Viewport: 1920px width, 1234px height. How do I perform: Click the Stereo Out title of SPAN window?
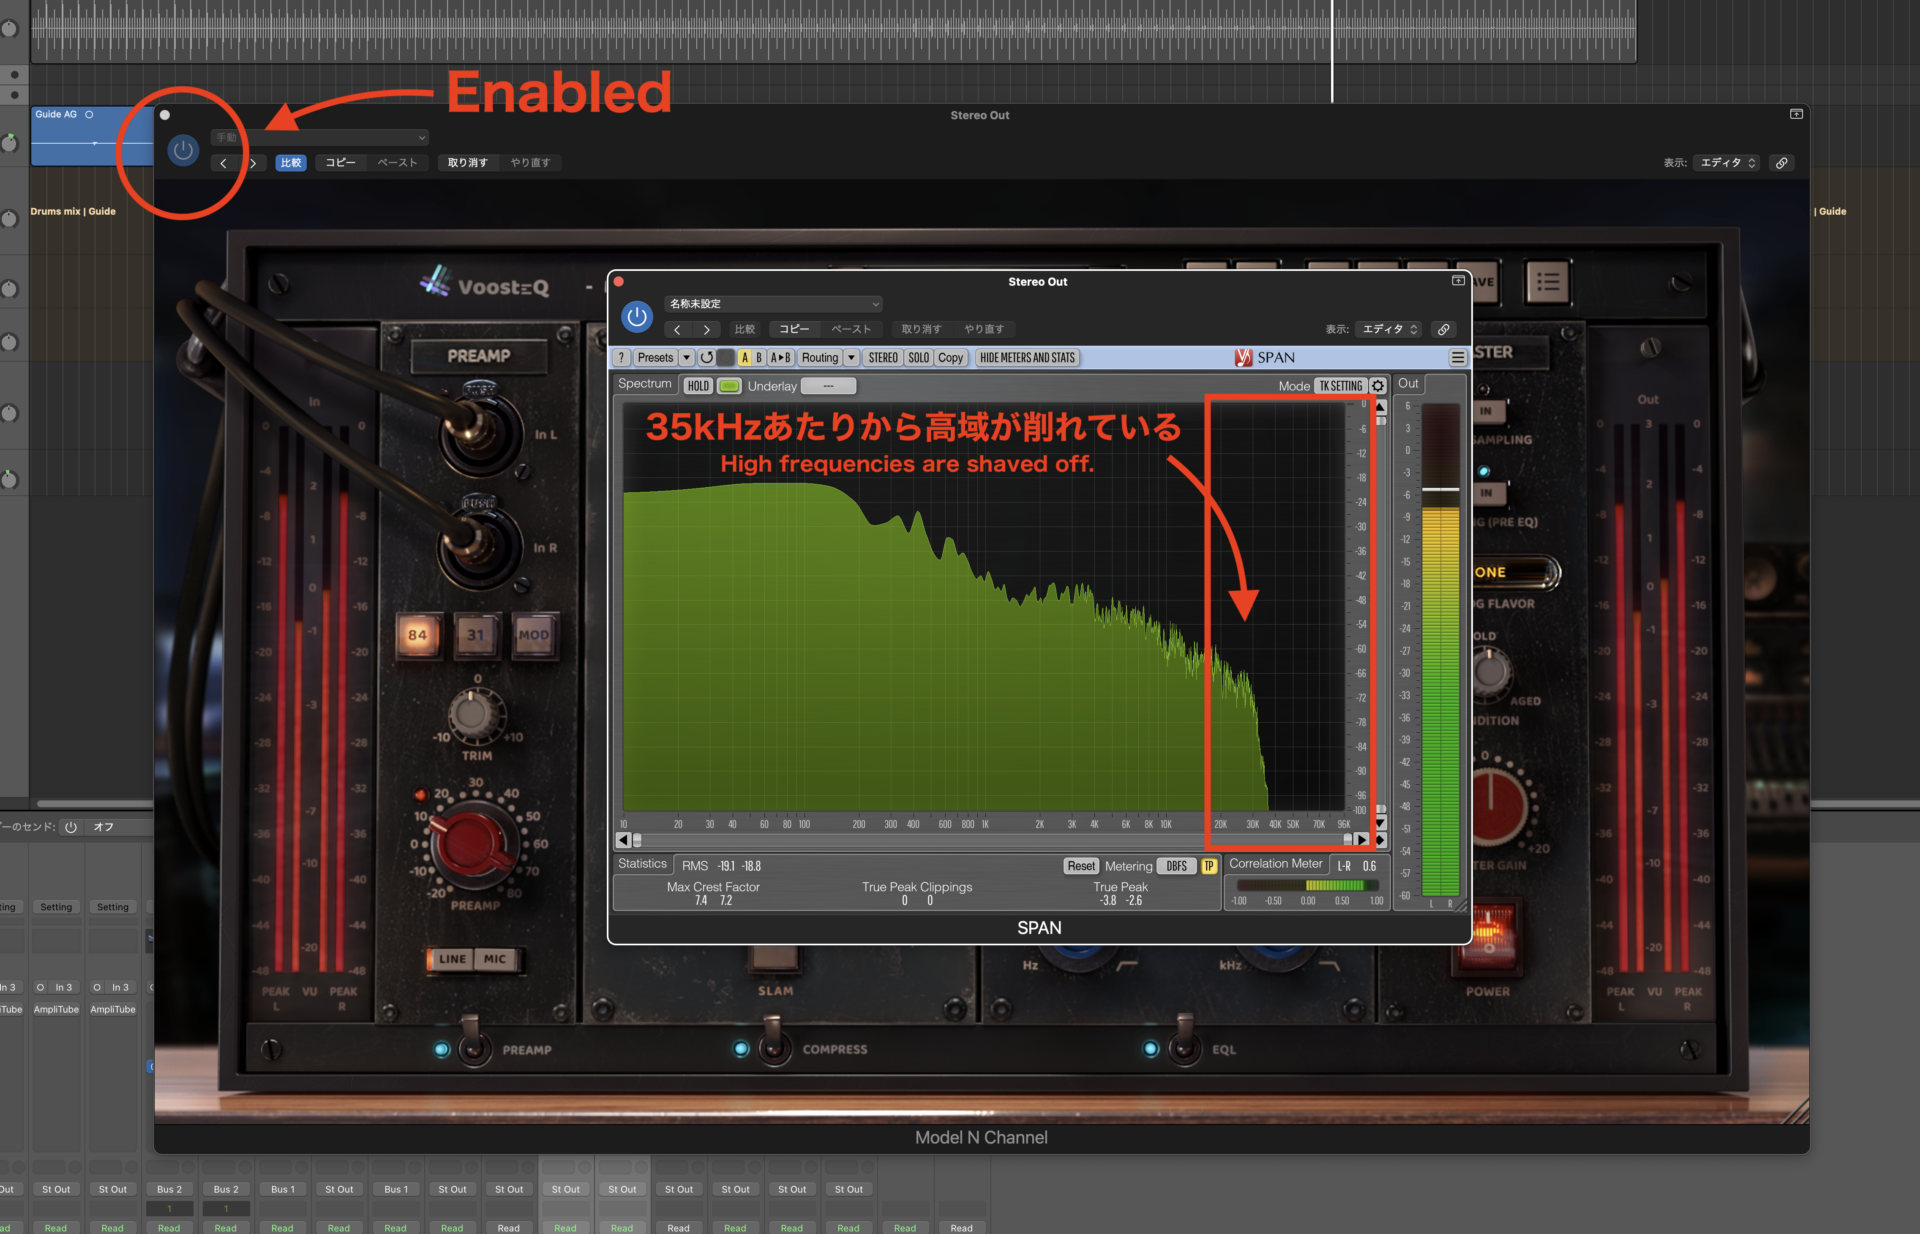tap(1038, 282)
